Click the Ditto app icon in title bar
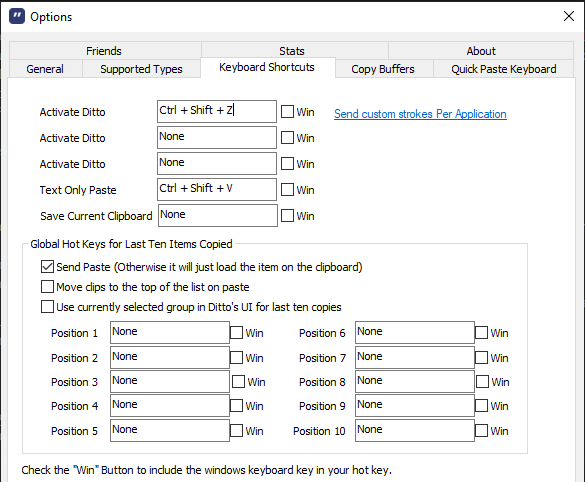This screenshot has height=482, width=585. point(17,16)
